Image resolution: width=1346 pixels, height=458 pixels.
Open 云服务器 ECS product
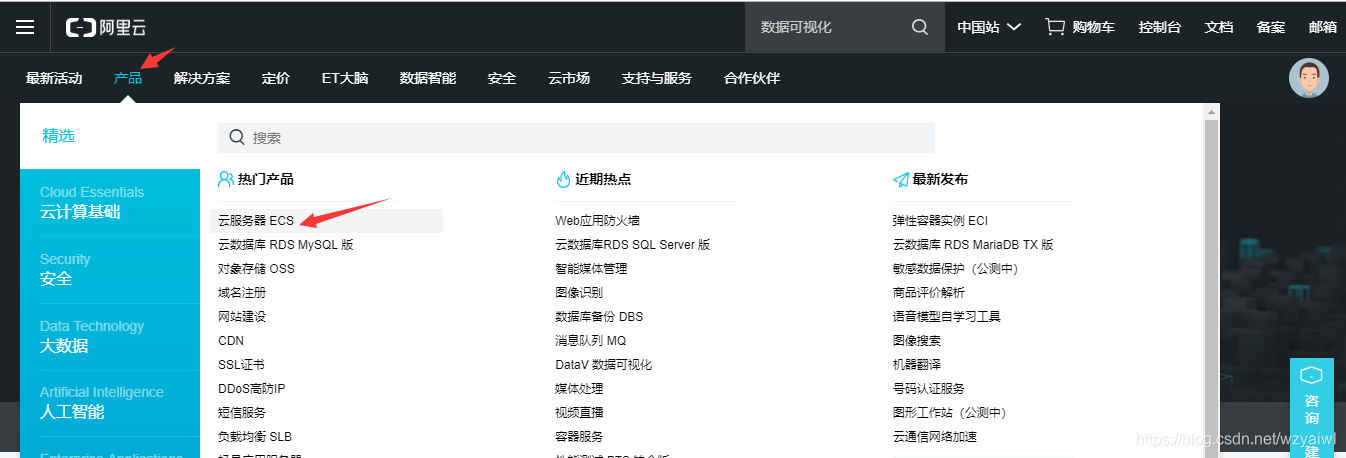(x=256, y=221)
